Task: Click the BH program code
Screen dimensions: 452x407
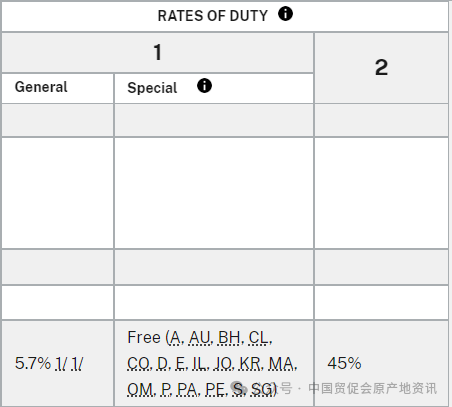Action: point(230,338)
